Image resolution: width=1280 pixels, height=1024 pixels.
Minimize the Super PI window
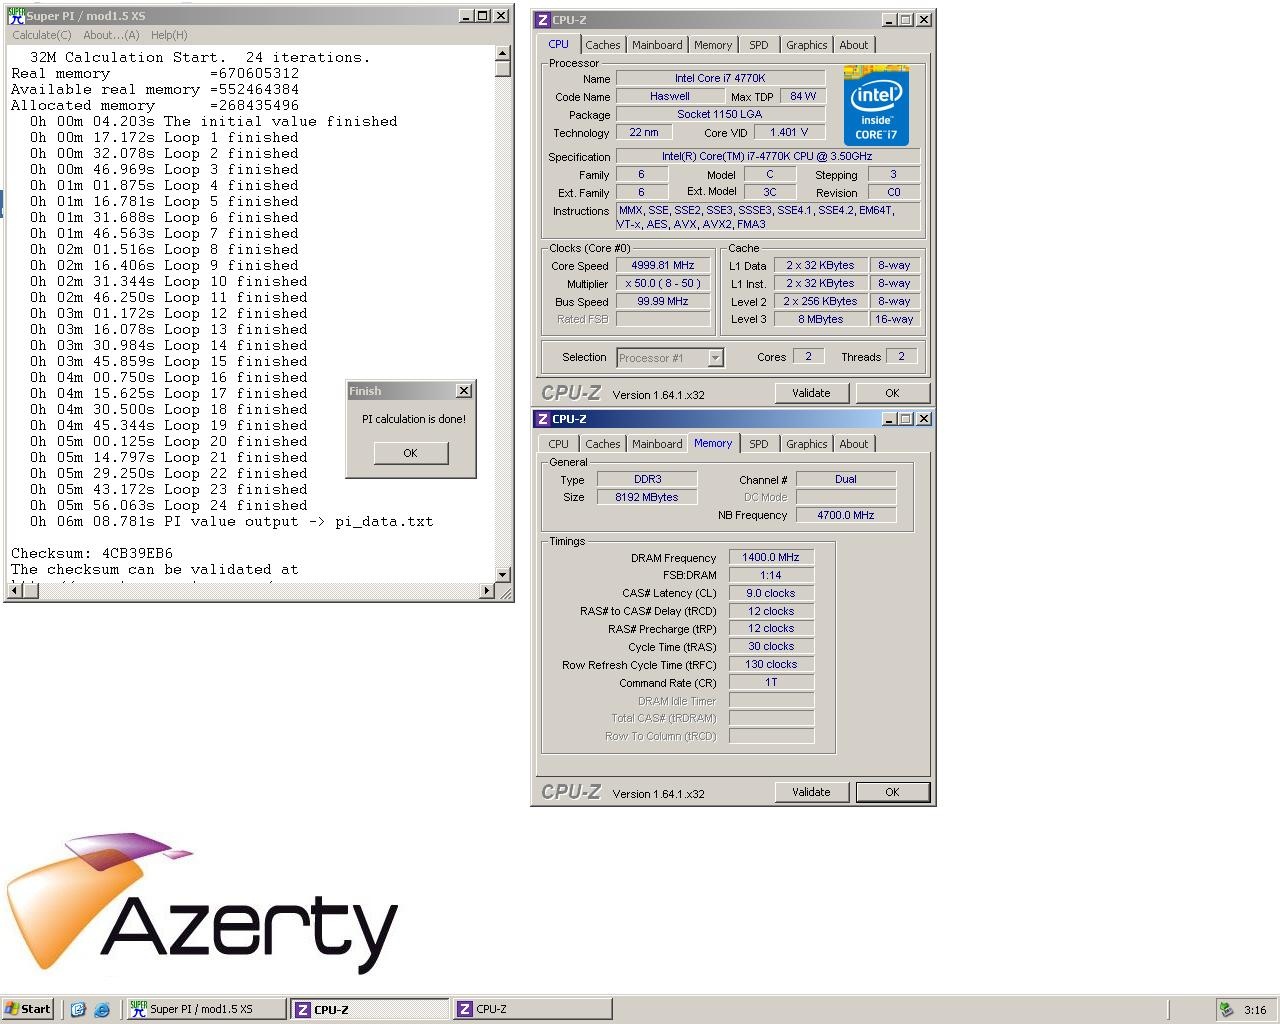(466, 16)
